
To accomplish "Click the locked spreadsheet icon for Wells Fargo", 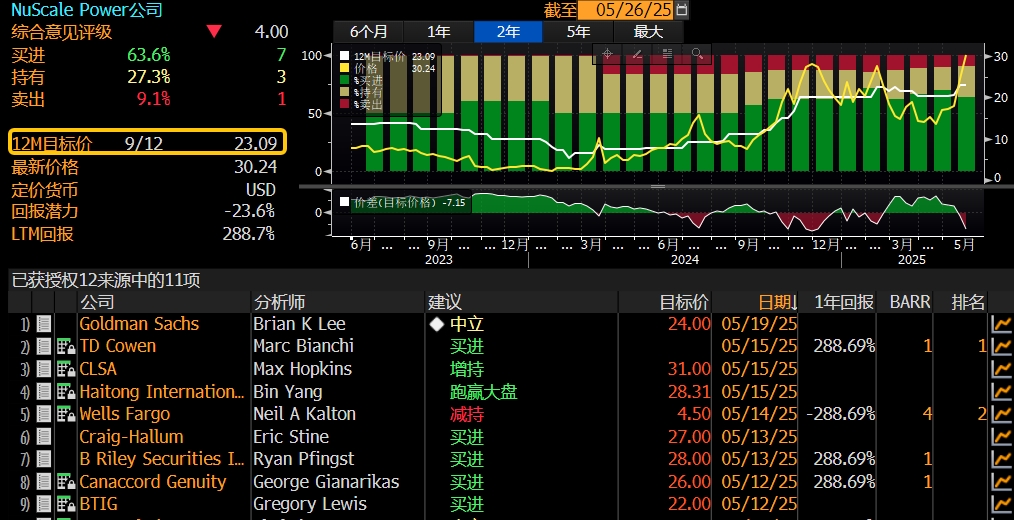I will (x=66, y=414).
